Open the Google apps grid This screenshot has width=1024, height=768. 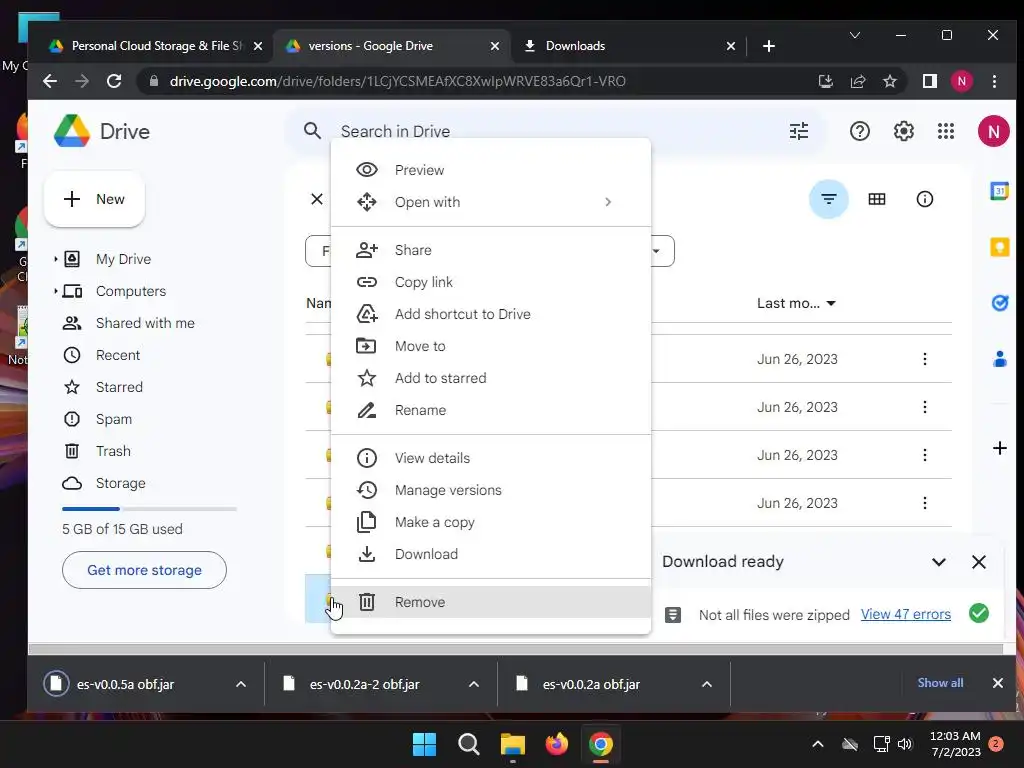click(946, 131)
